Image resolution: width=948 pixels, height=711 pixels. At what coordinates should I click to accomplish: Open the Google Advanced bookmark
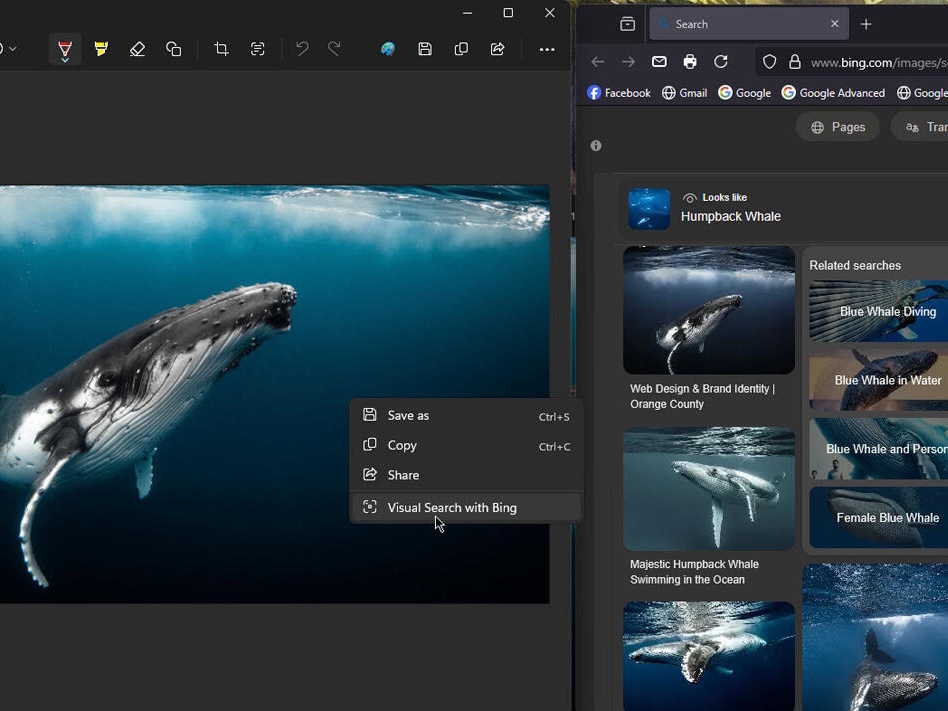point(833,93)
